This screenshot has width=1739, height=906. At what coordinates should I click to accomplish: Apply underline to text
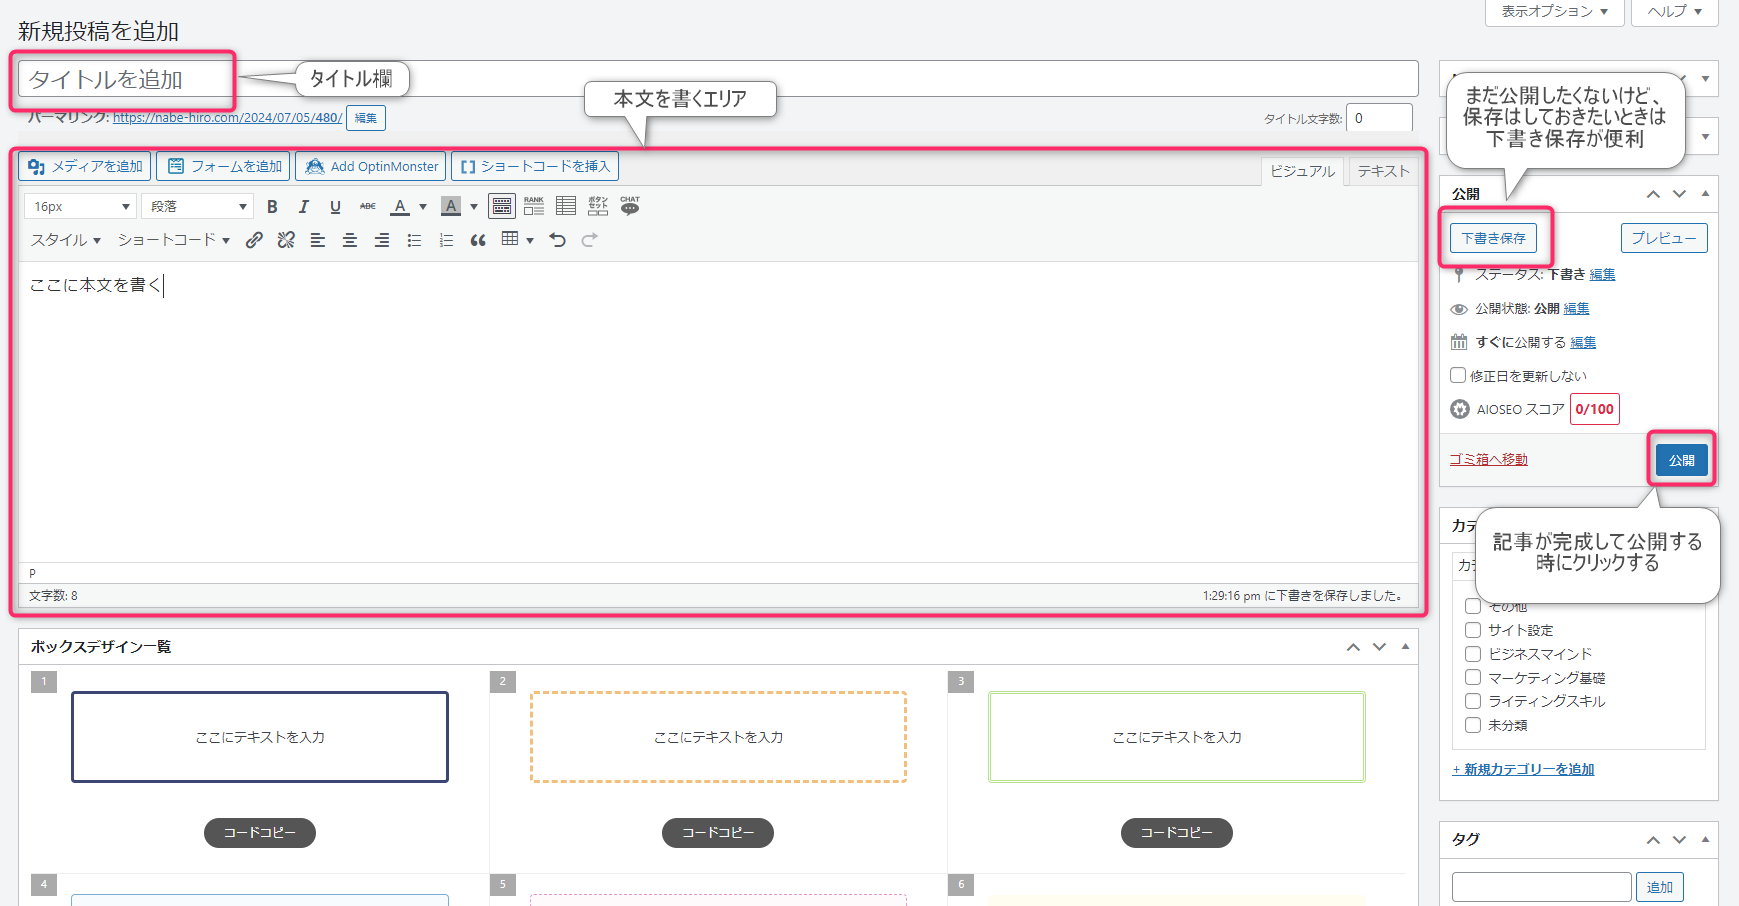pyautogui.click(x=336, y=207)
